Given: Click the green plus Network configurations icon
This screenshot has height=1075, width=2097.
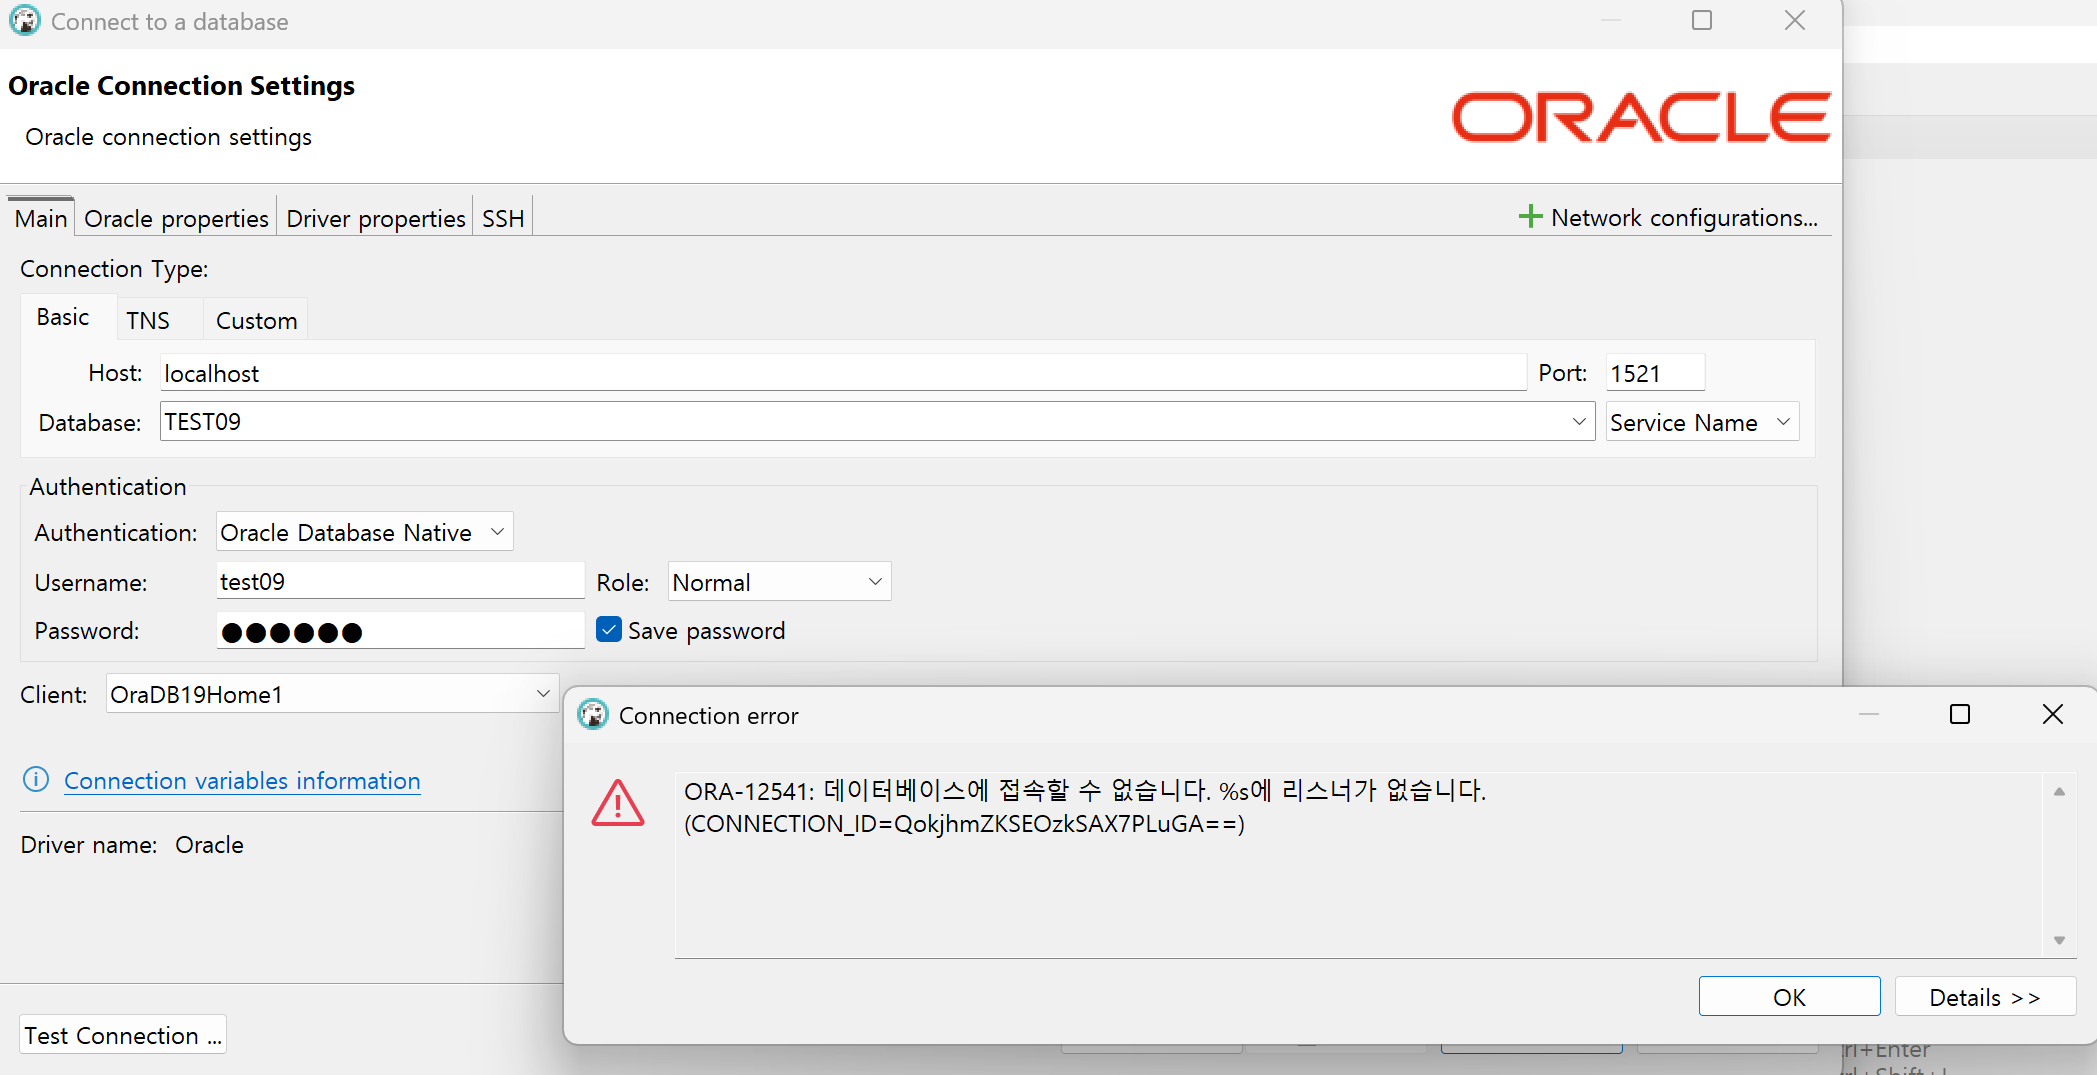Looking at the screenshot, I should pyautogui.click(x=1530, y=217).
